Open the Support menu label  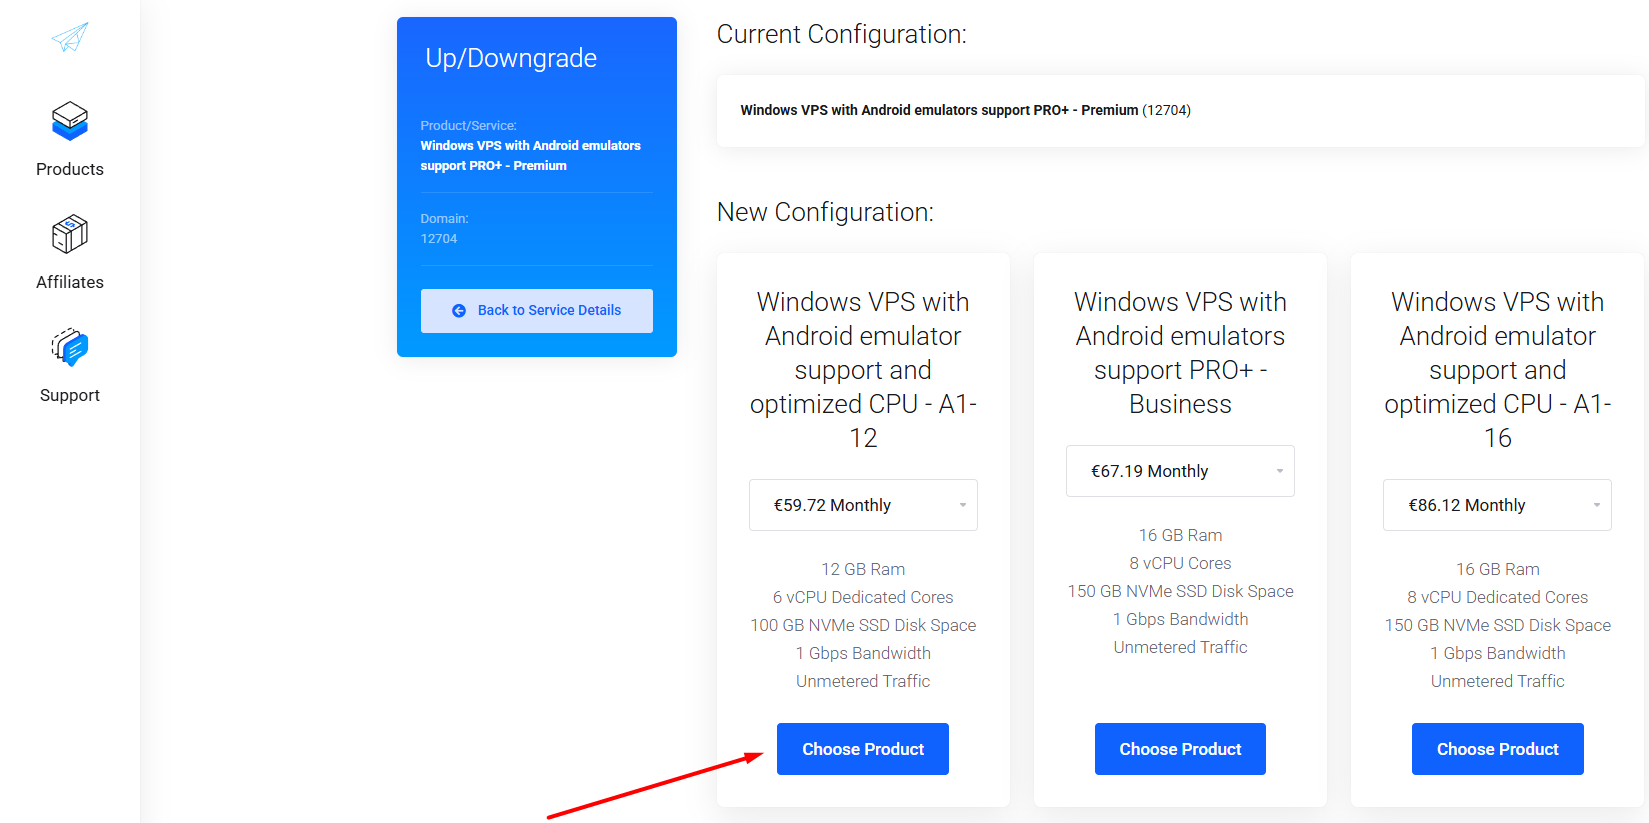tap(70, 395)
